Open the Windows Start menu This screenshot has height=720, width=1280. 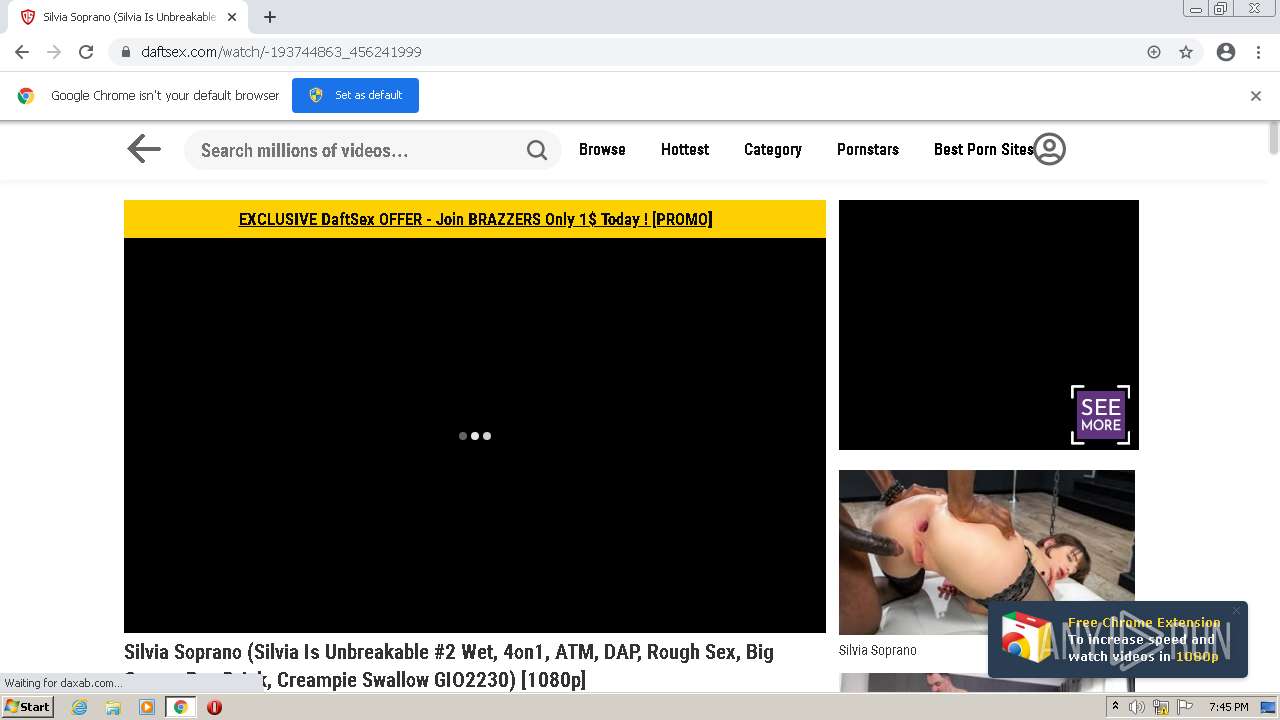tap(28, 707)
